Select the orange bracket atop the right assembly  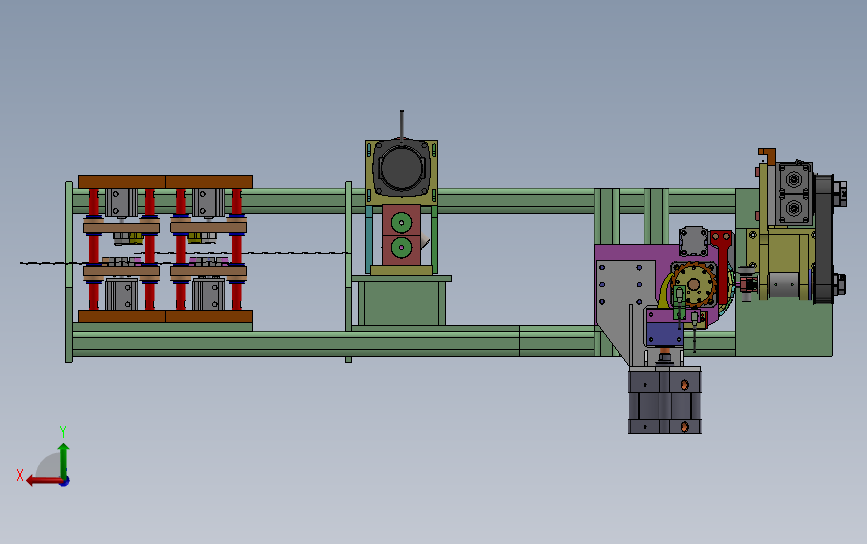pyautogui.click(x=767, y=155)
